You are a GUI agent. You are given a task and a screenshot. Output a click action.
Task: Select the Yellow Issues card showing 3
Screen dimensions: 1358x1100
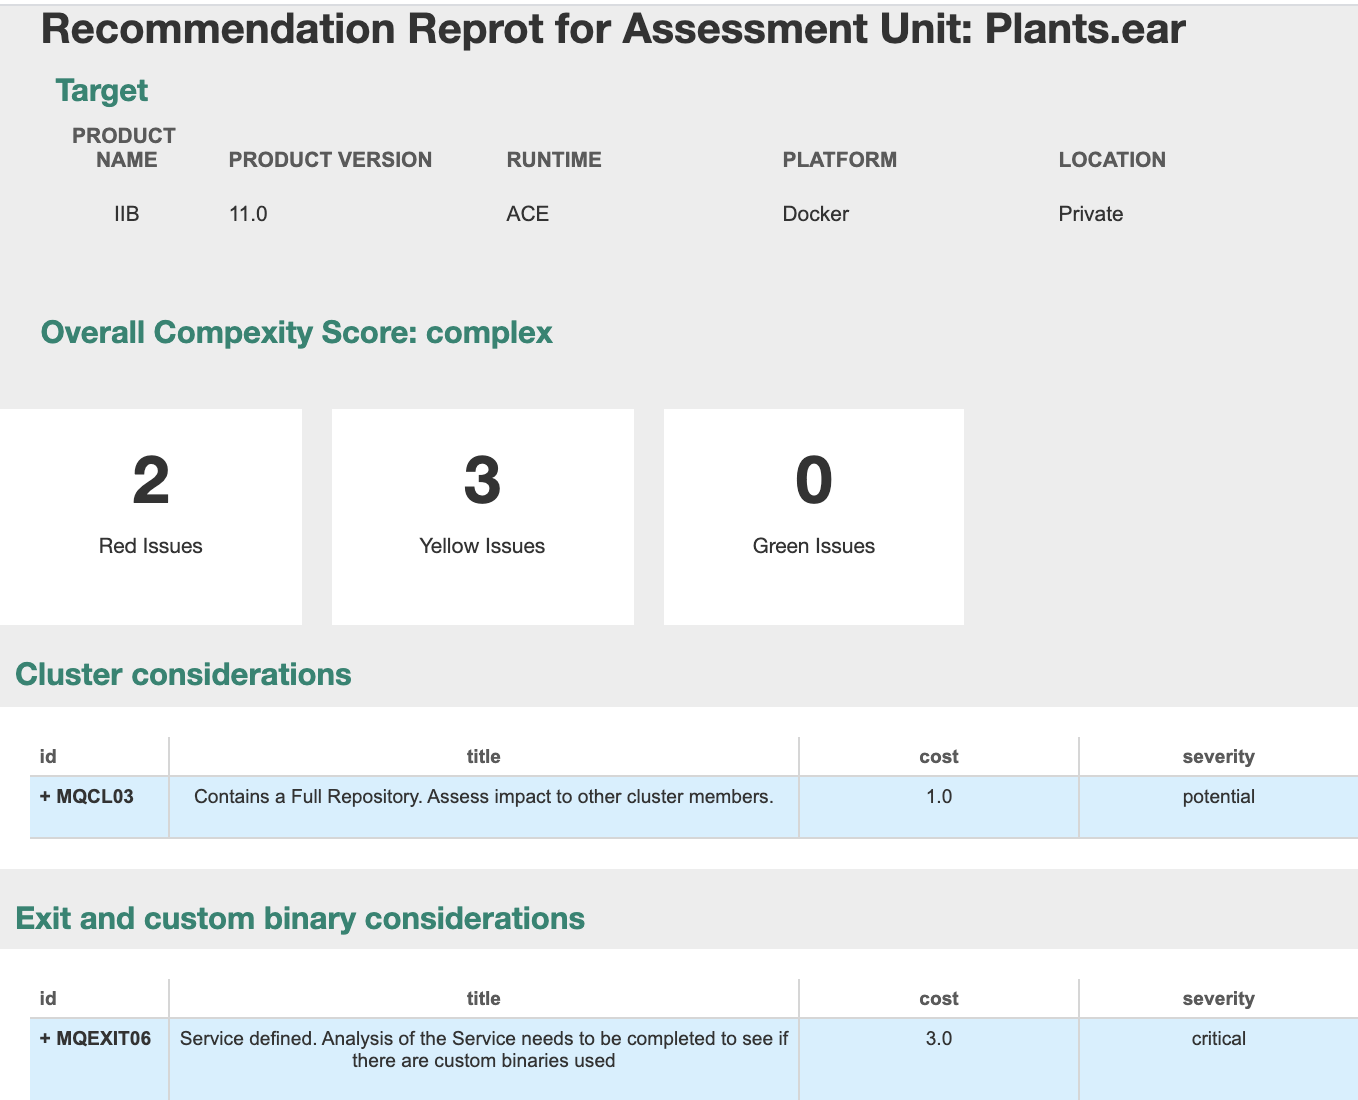[482, 516]
